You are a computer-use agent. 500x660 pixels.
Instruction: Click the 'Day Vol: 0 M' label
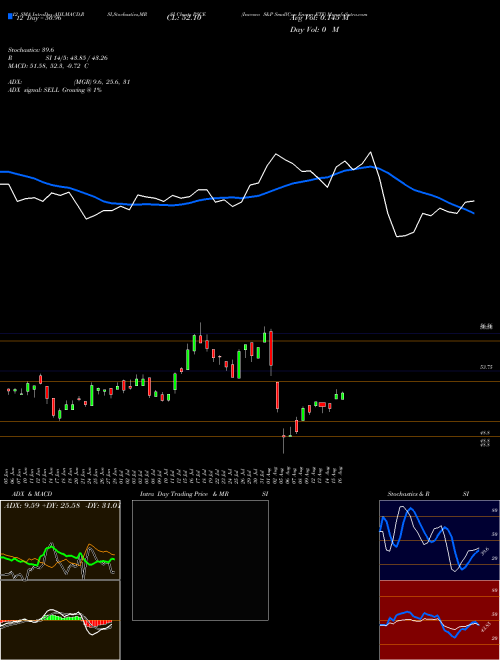pos(314,30)
